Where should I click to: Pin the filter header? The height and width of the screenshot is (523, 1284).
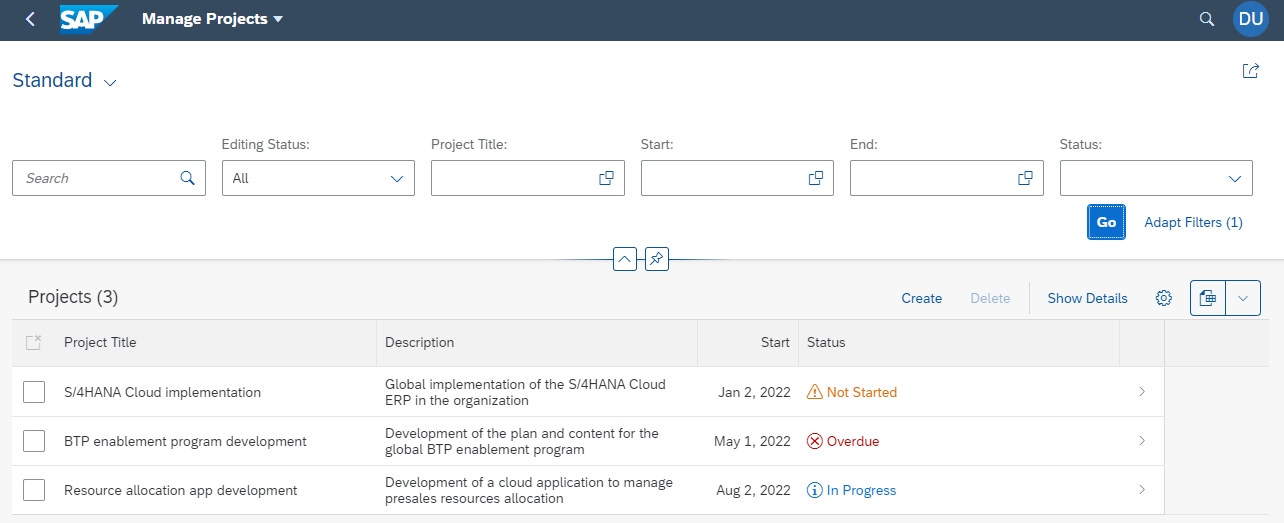coord(656,260)
